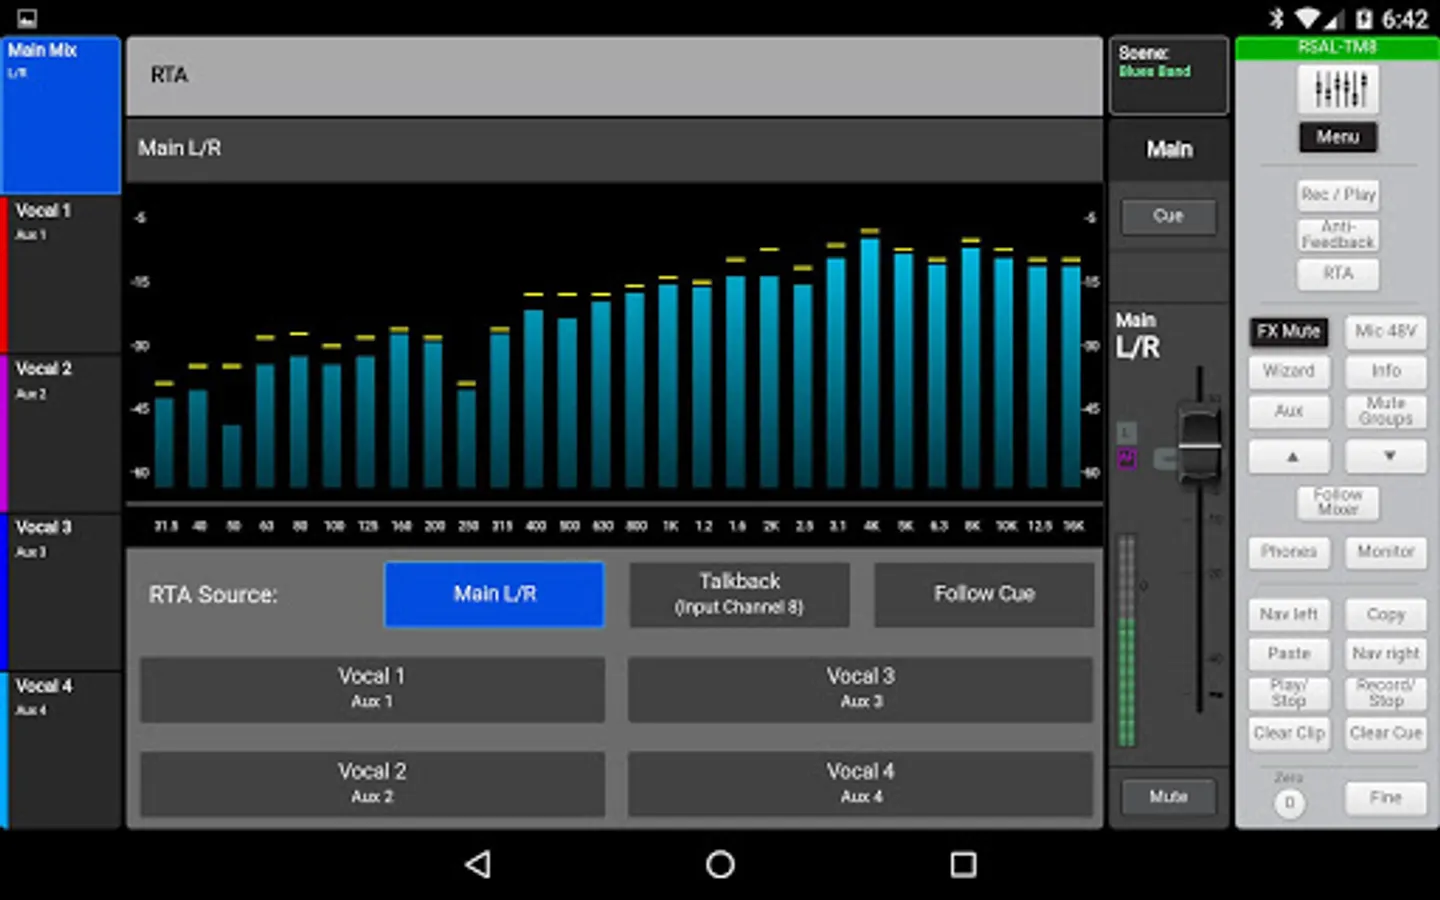This screenshot has height=900, width=1440.
Task: Toggle Mic 48V phantom power
Action: point(1386,331)
